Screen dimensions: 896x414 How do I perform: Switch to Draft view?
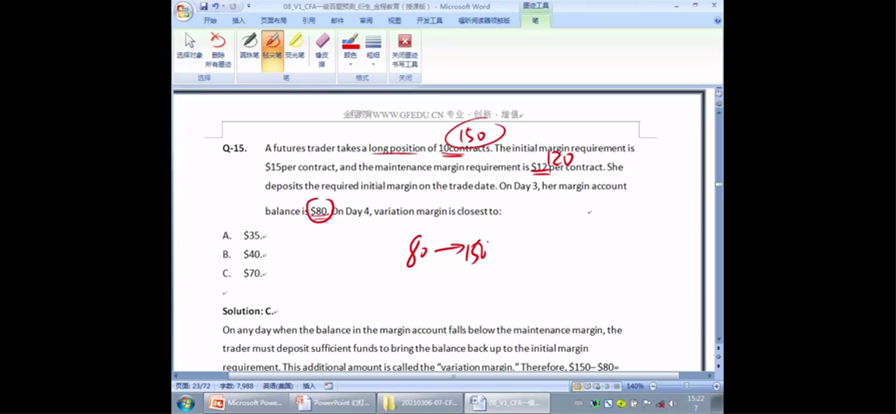click(x=616, y=386)
